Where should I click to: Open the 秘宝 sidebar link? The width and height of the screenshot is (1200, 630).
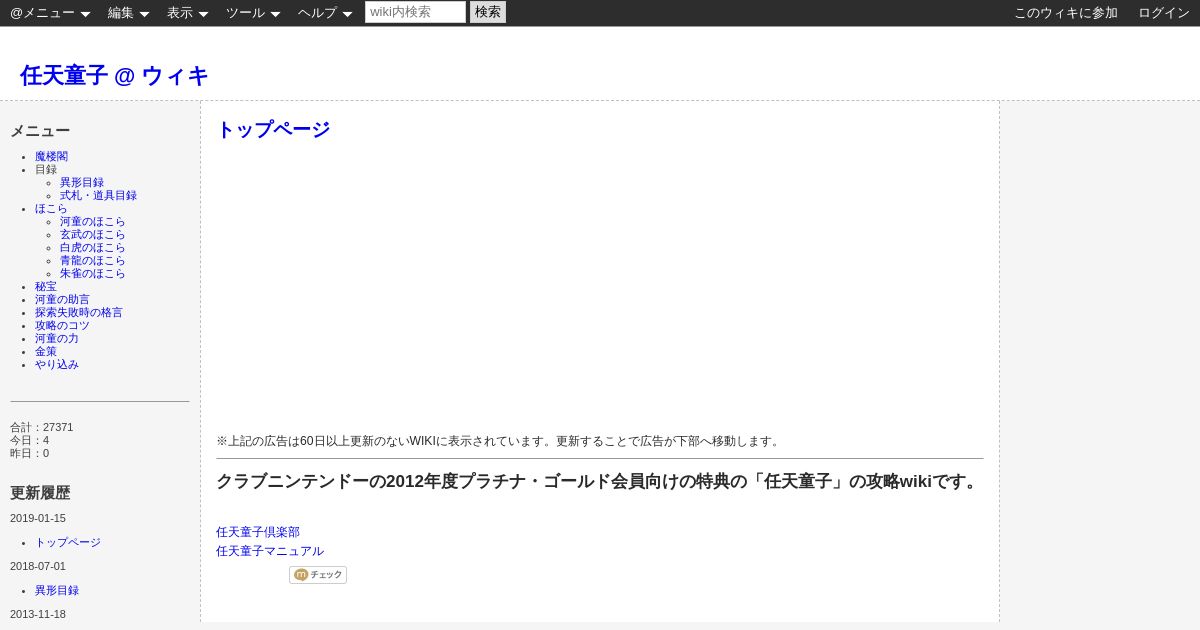46,287
